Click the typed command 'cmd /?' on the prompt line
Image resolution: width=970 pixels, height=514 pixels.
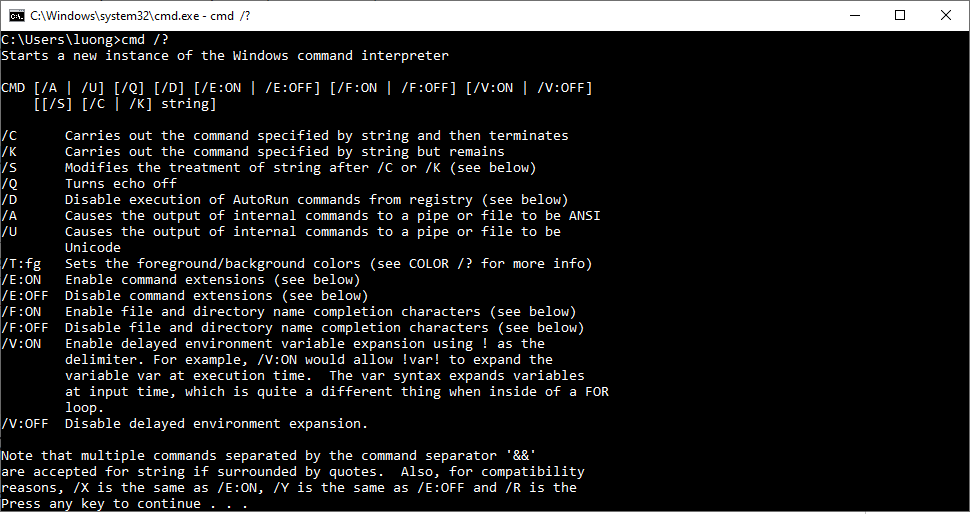(x=145, y=40)
